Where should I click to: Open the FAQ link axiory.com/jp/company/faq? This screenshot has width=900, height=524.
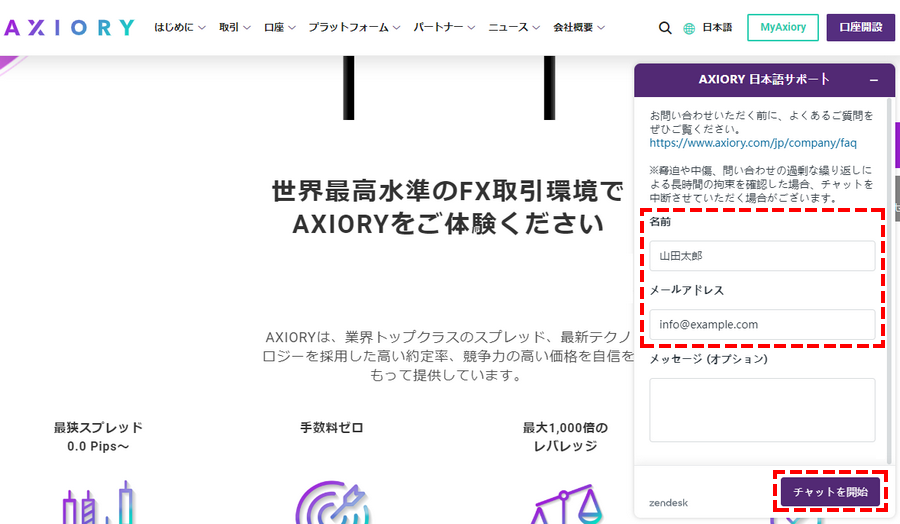coord(752,143)
